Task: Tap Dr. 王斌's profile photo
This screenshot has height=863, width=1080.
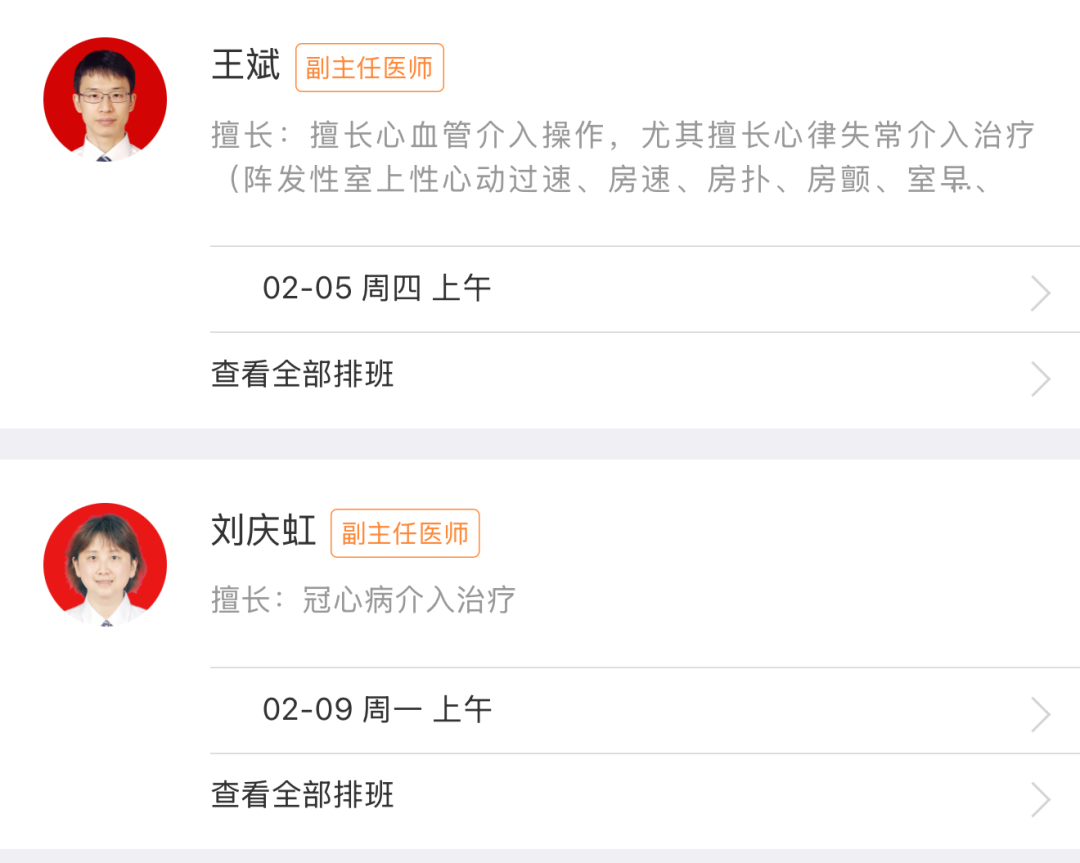Action: (x=105, y=99)
